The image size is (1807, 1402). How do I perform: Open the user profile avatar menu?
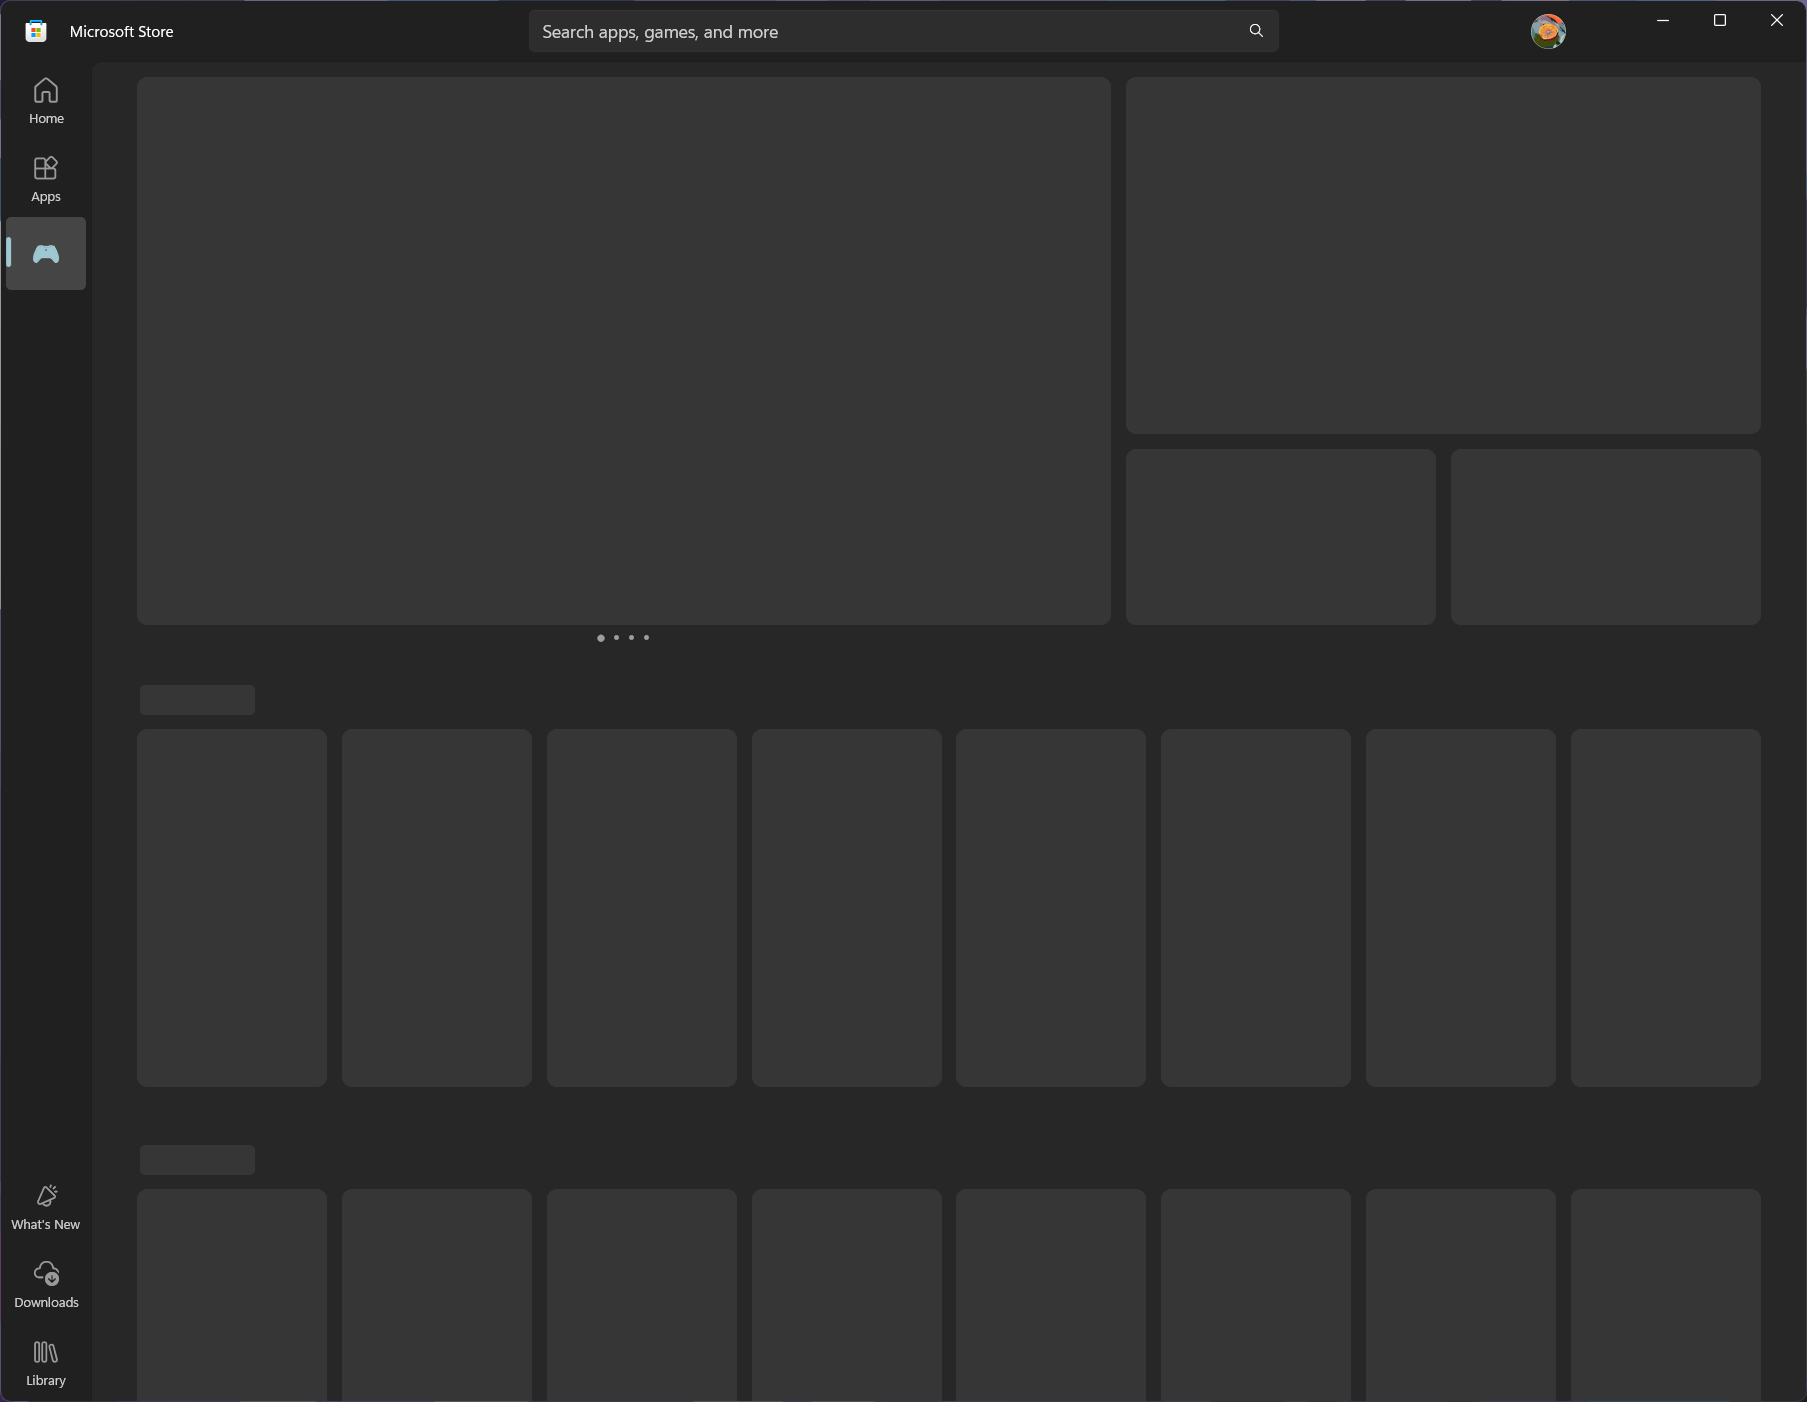point(1547,31)
